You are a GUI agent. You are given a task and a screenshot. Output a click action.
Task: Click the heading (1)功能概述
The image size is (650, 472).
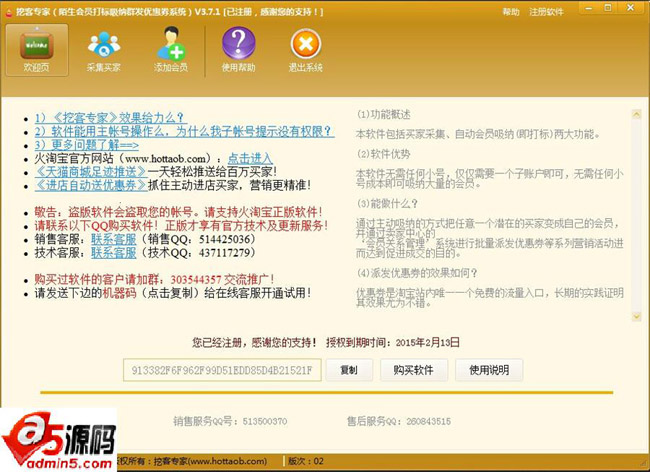pos(384,114)
